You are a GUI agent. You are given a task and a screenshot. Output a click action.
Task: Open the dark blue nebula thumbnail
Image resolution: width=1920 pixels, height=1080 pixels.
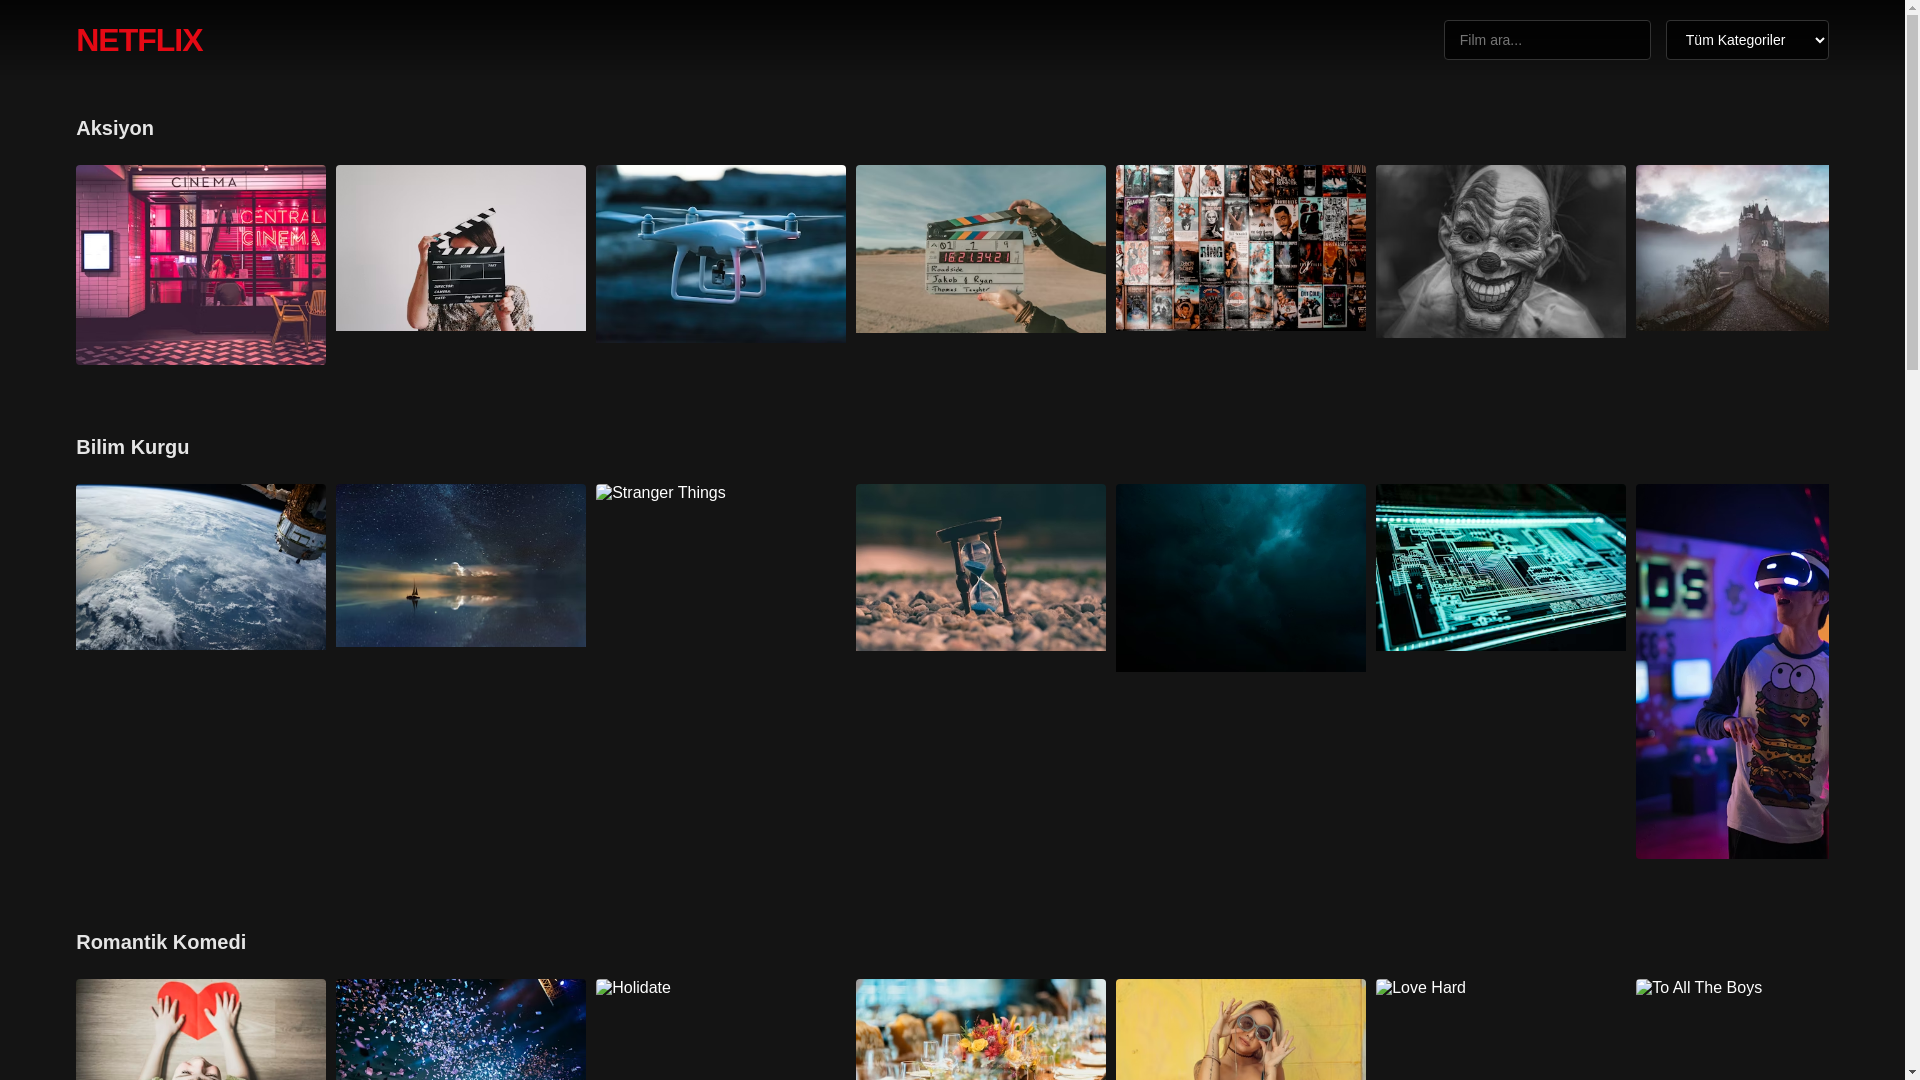[1241, 578]
